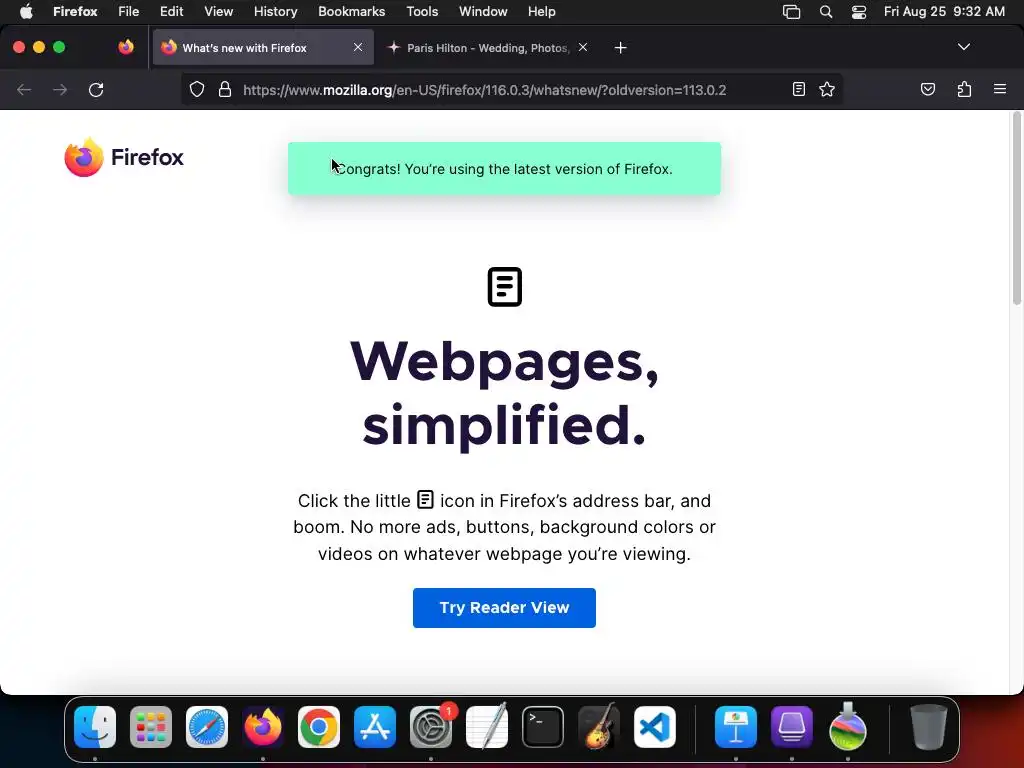This screenshot has height=768, width=1024.
Task: Open the Apple menu
Action: 26,12
